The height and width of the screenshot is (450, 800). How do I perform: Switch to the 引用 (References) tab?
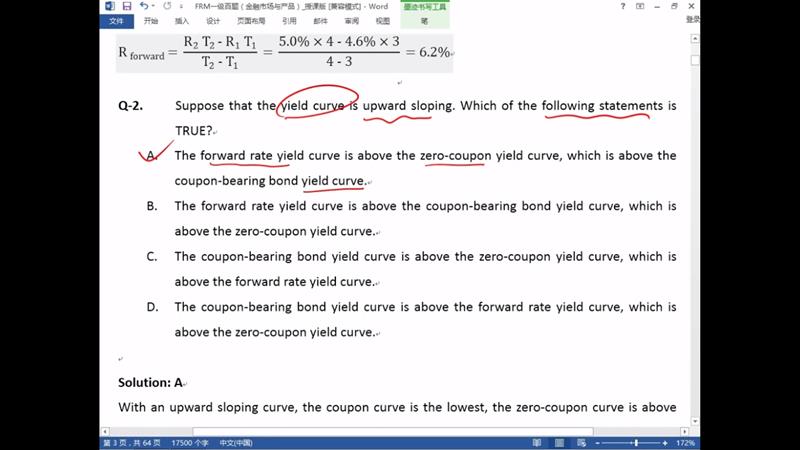(289, 21)
